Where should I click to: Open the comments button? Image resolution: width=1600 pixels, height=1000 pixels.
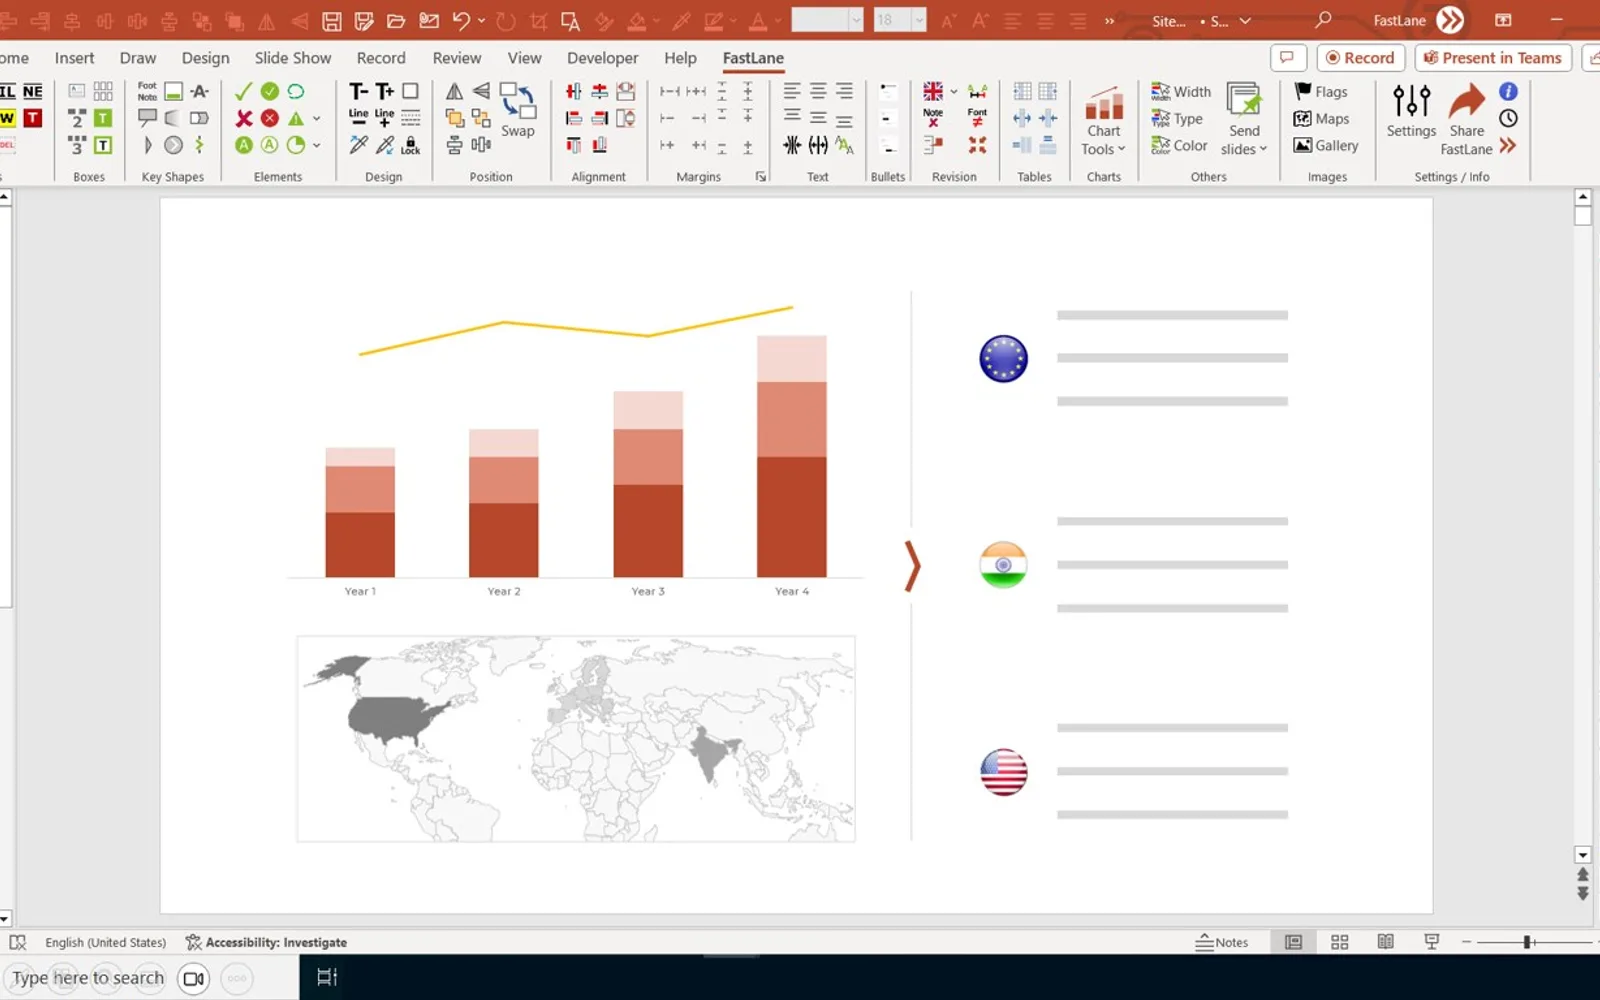1288,58
